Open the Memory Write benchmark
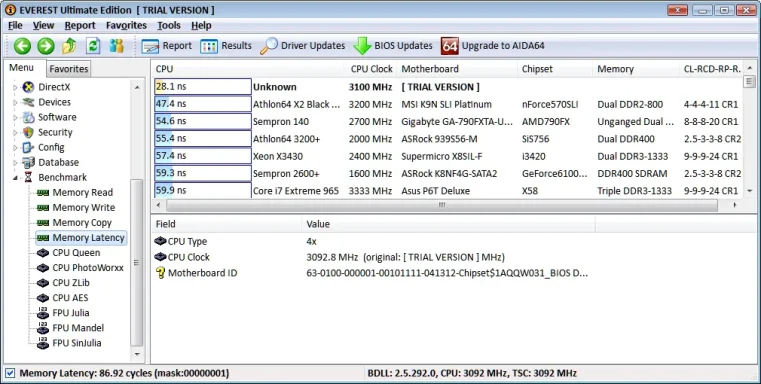761x384 pixels. (x=83, y=208)
